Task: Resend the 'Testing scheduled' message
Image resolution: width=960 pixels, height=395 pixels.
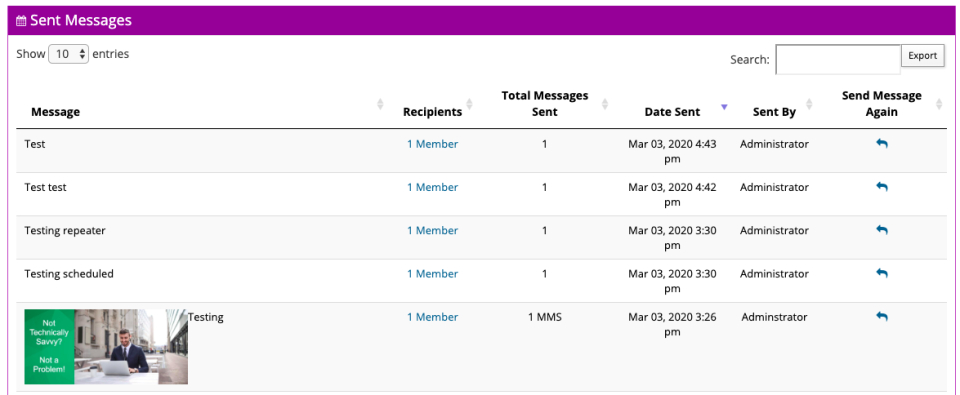Action: pos(882,273)
